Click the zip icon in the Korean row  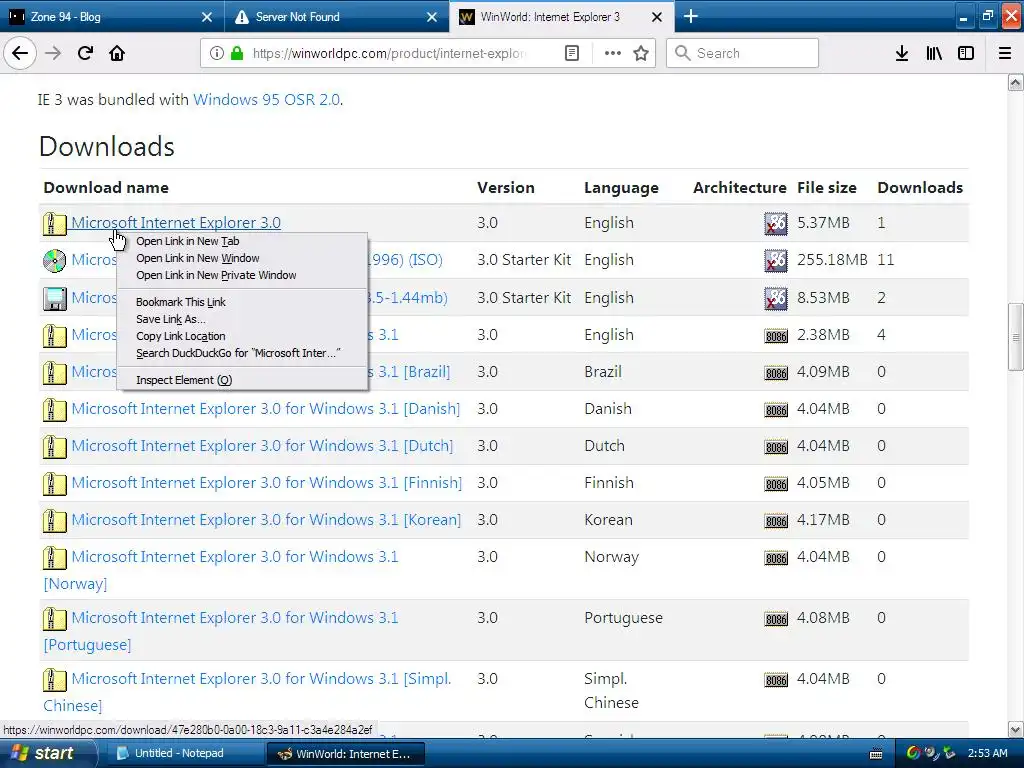[55, 521]
